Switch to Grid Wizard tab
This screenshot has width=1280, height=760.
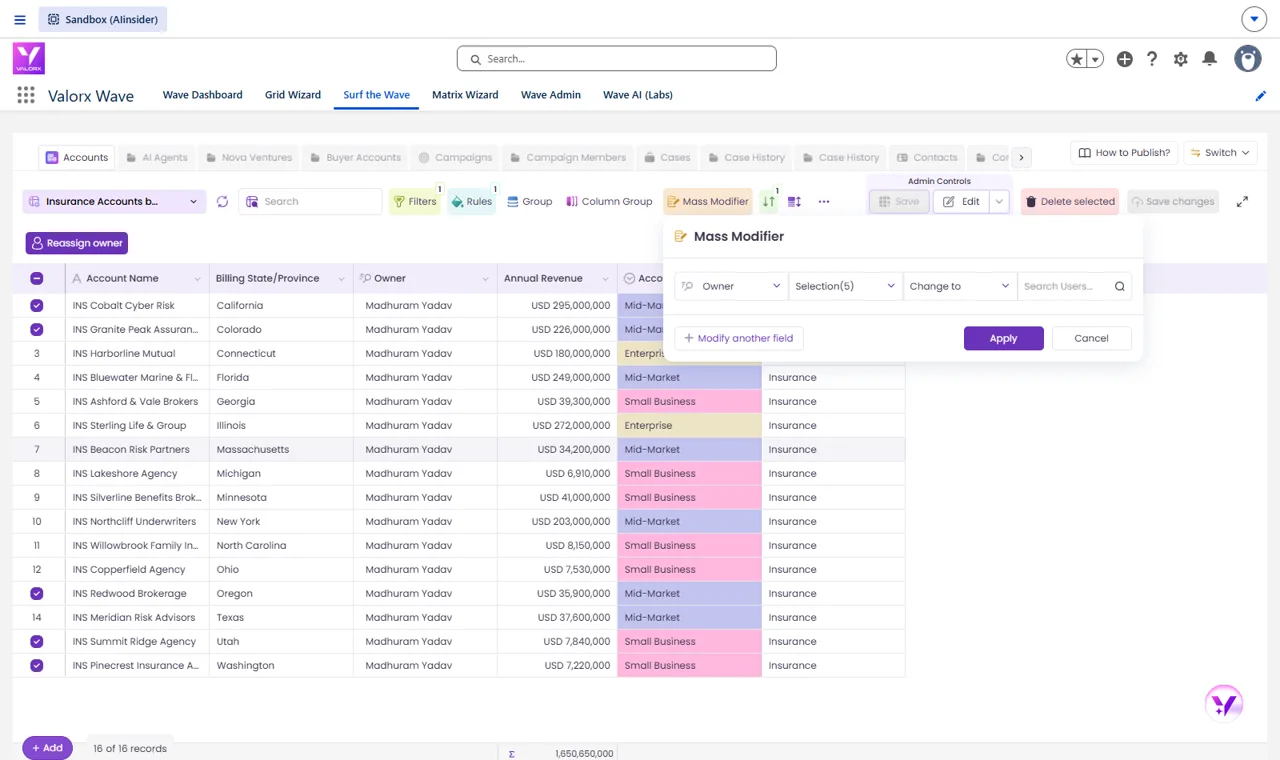pyautogui.click(x=293, y=95)
